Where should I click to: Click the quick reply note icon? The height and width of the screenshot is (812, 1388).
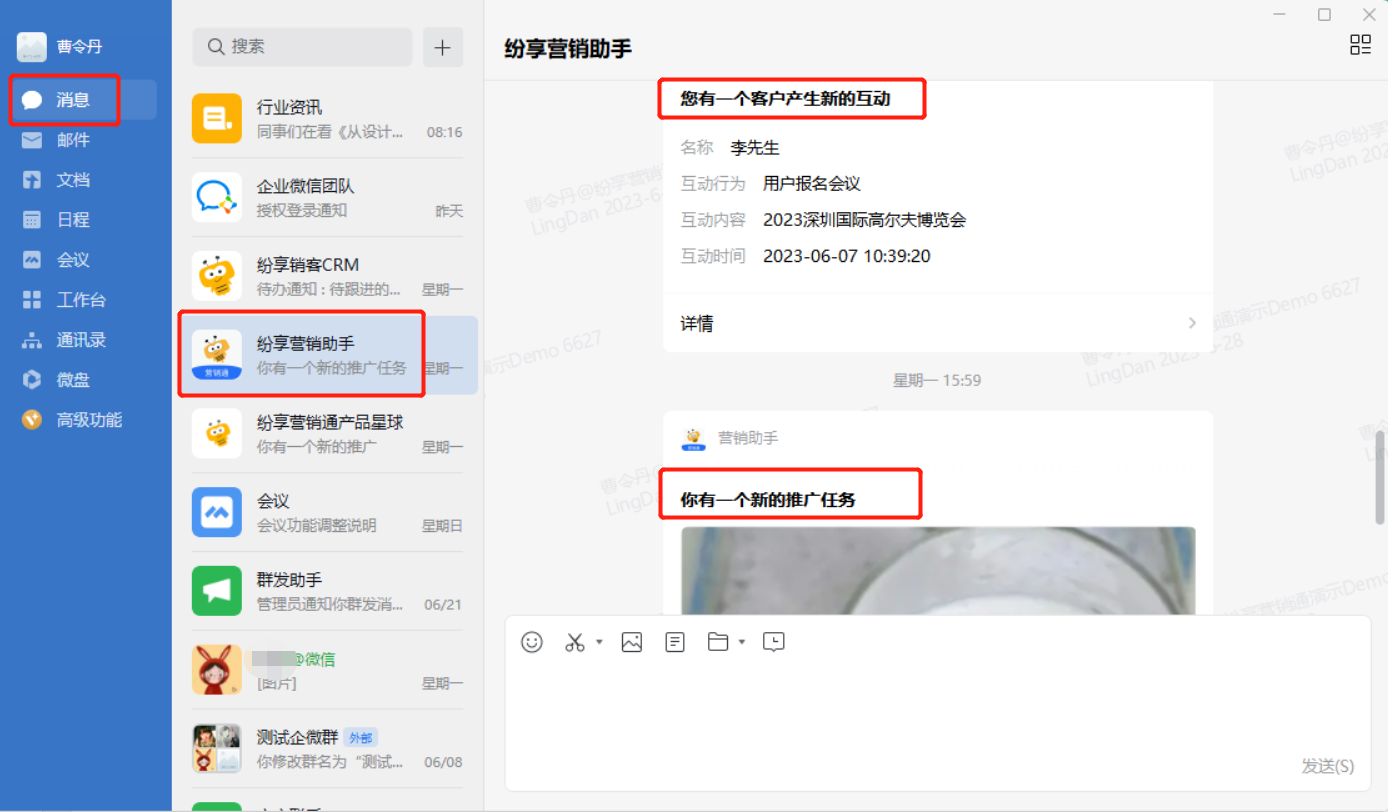tap(675, 642)
